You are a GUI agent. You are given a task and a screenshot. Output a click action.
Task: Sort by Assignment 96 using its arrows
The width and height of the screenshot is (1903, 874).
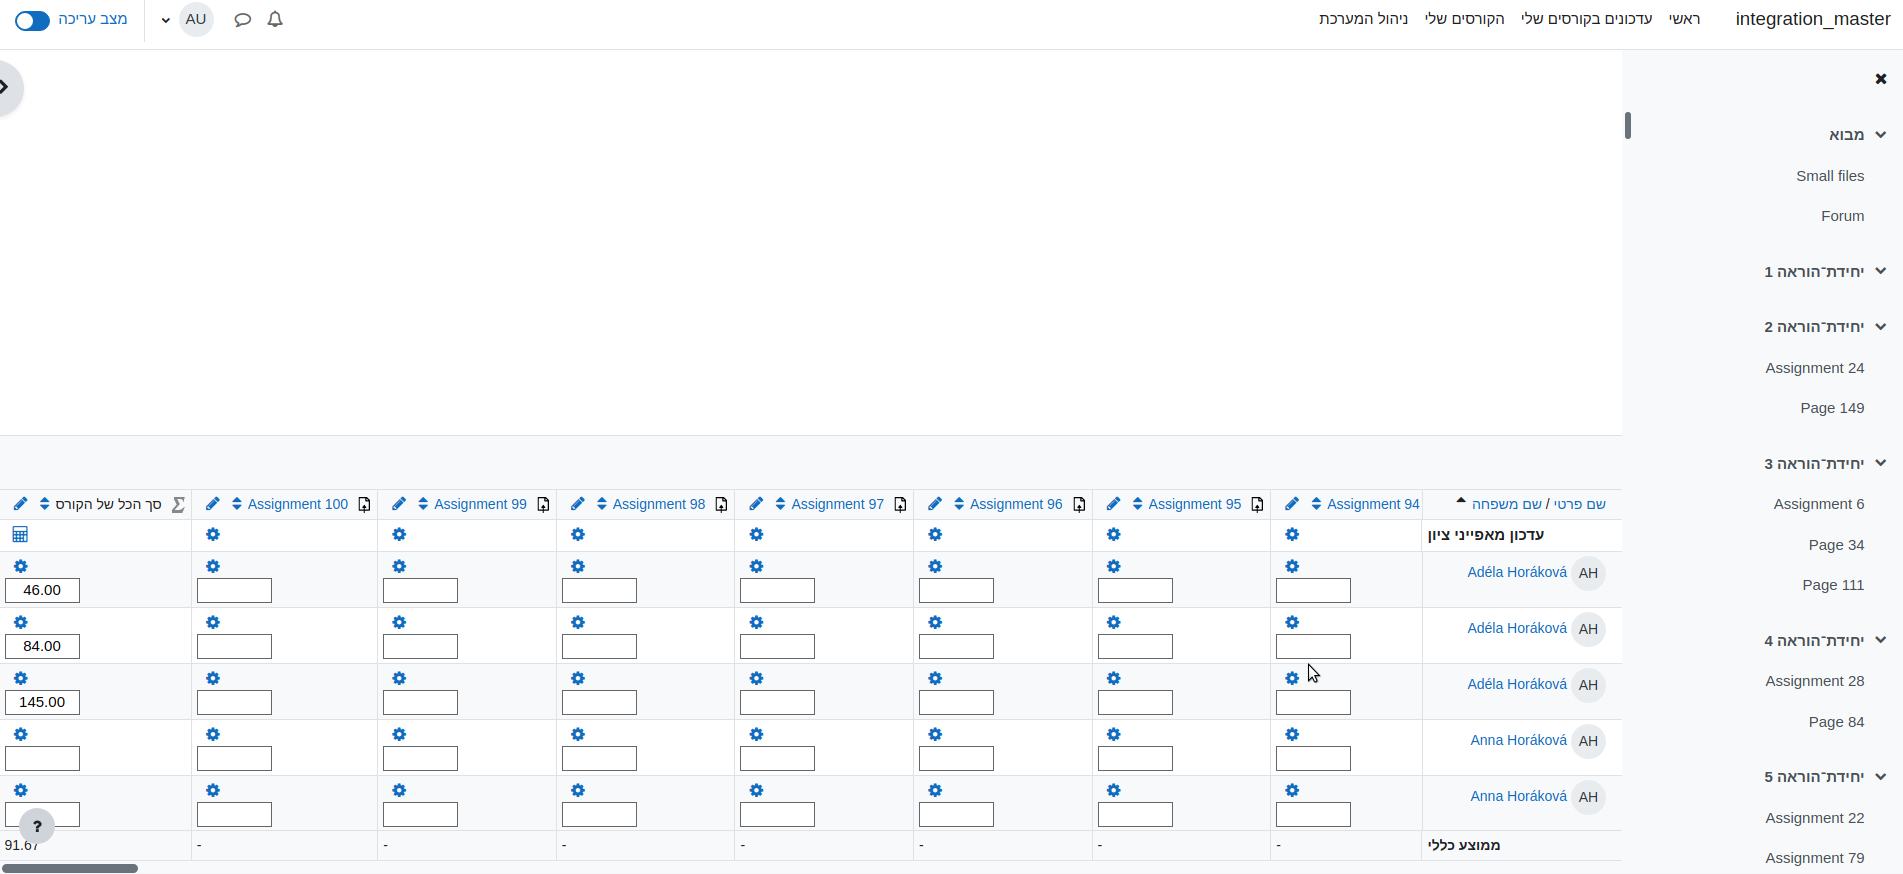pos(959,504)
